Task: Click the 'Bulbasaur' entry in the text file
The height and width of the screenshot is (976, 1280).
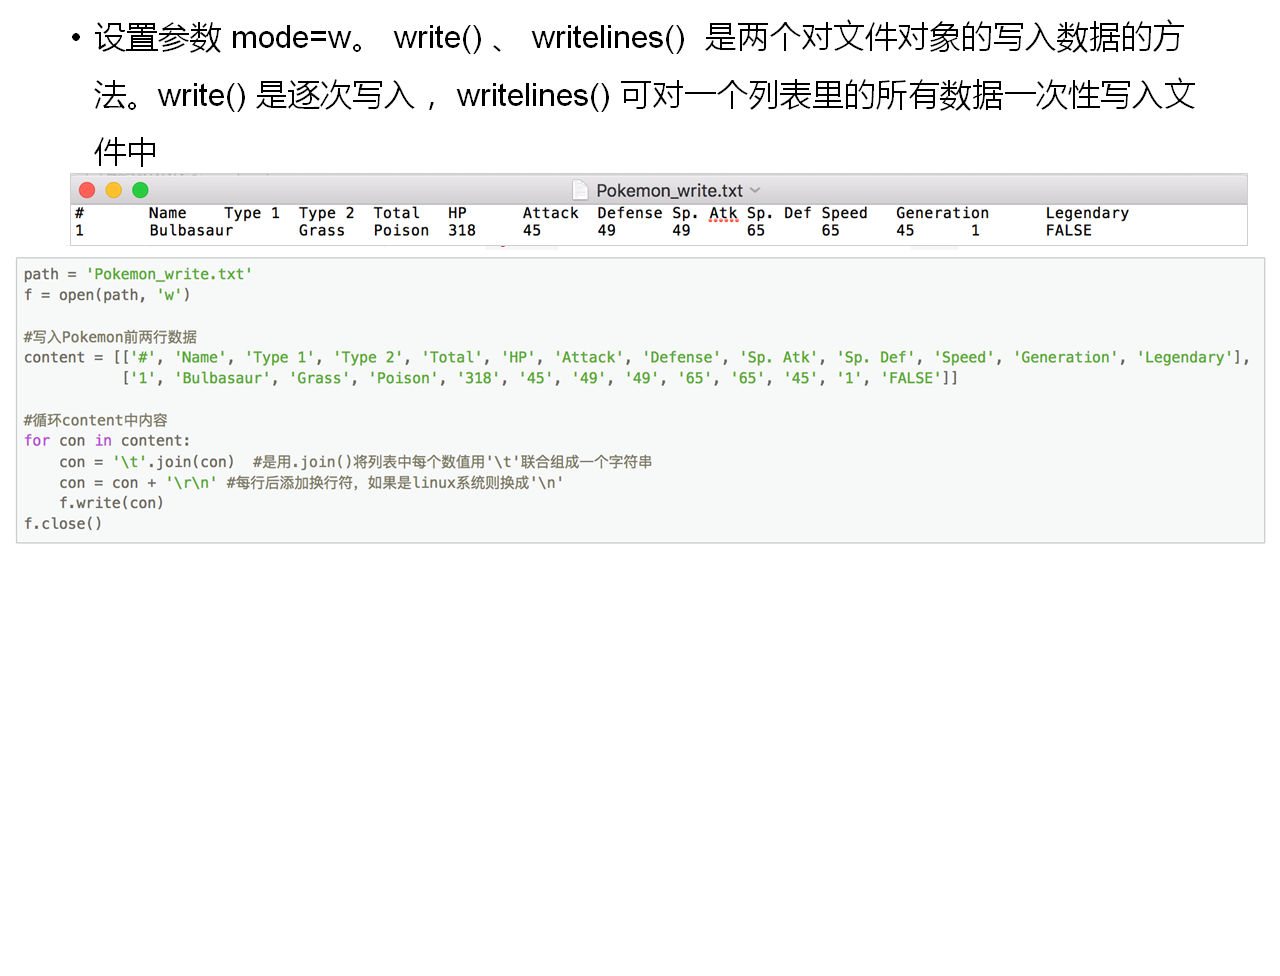Action: tap(191, 230)
